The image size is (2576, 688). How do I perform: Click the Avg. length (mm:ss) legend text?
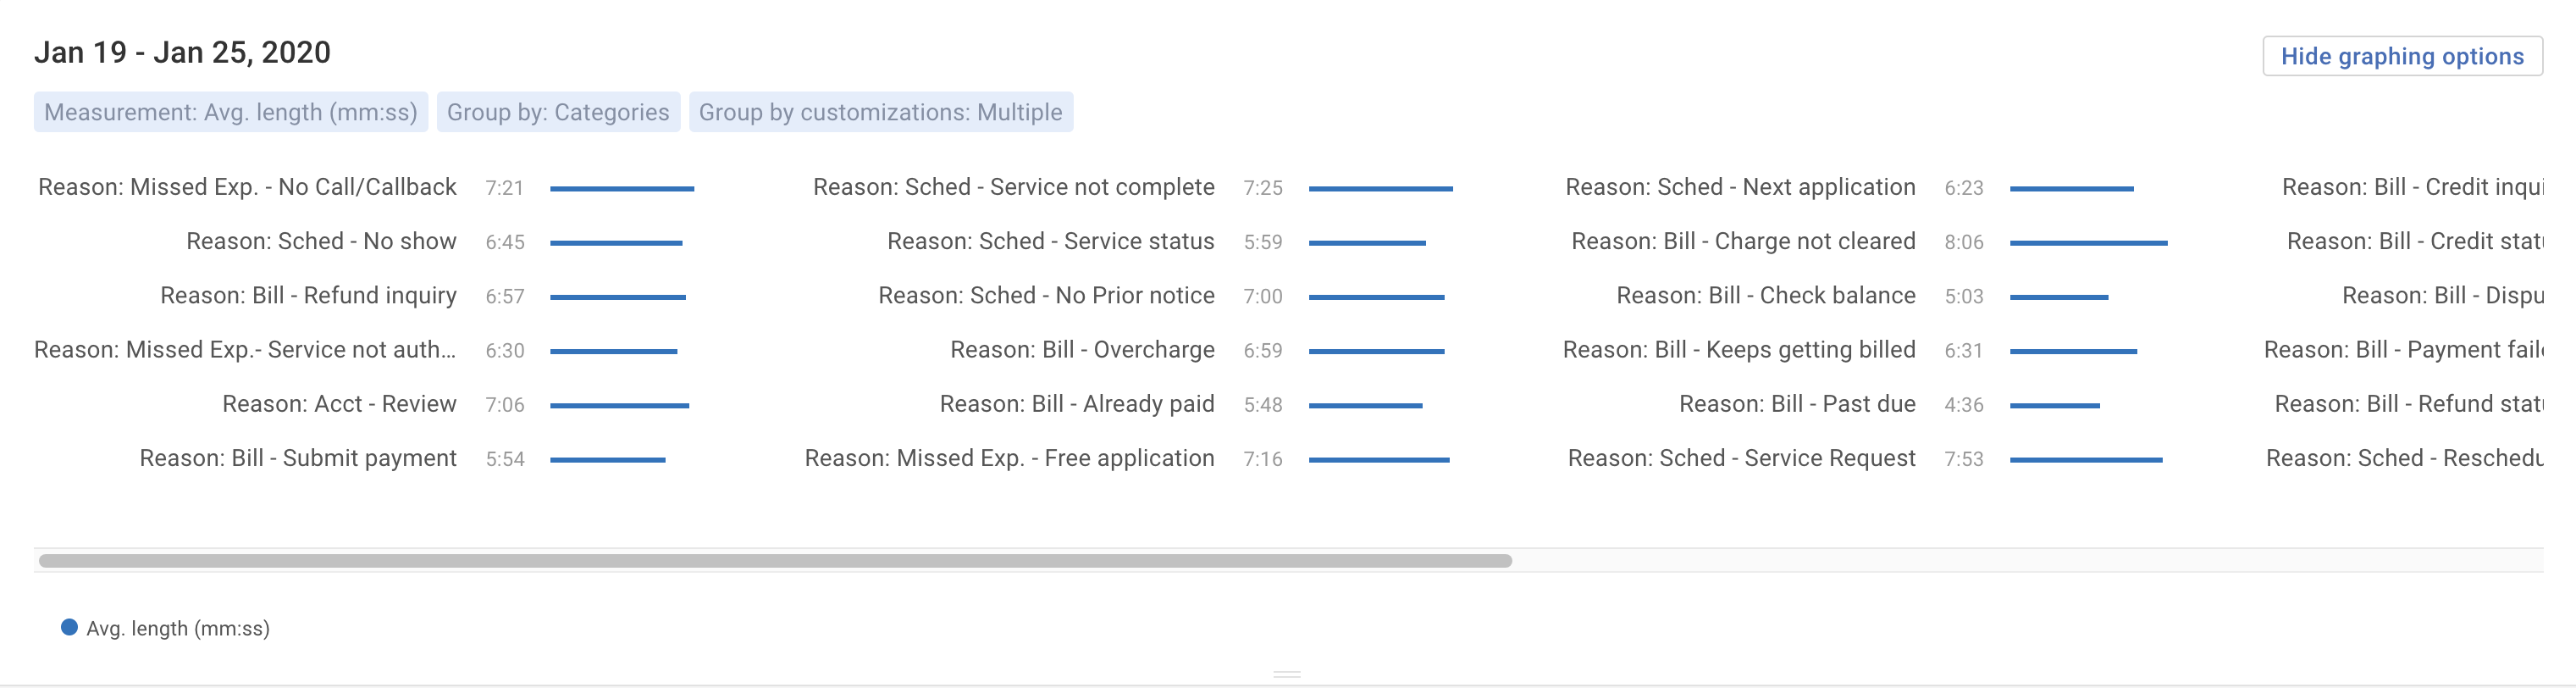coord(178,629)
